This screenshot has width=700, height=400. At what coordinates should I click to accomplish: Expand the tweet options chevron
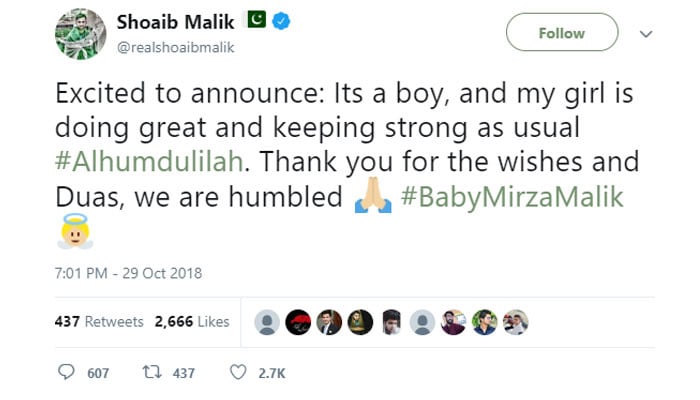tap(646, 34)
